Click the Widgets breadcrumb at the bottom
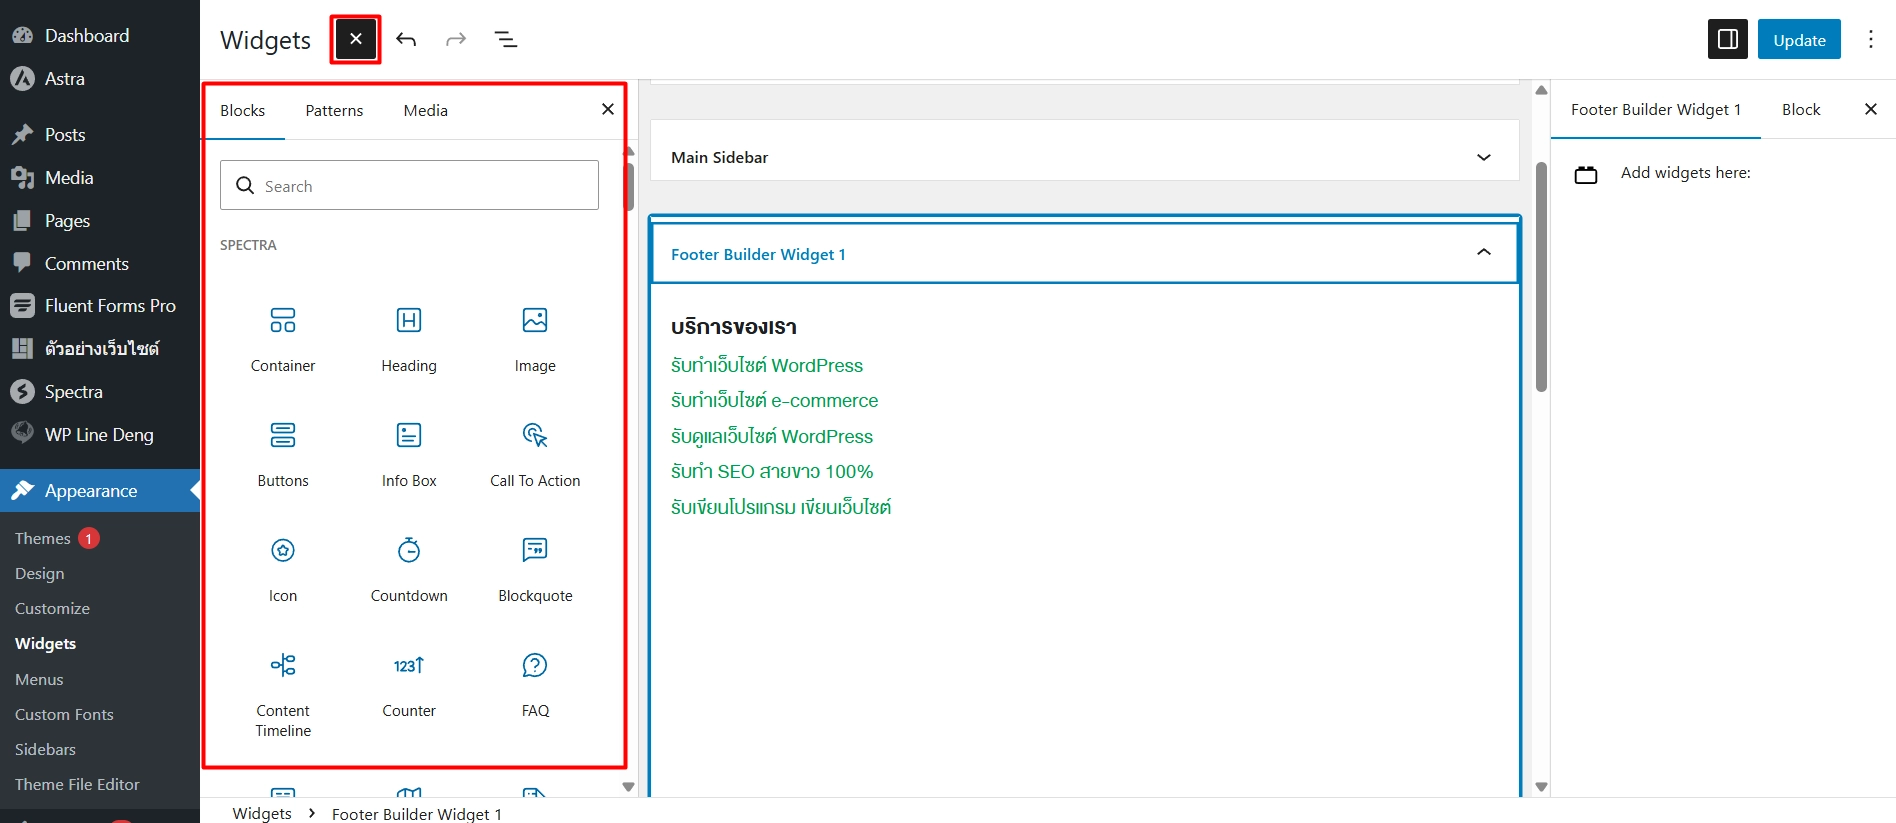 (262, 813)
